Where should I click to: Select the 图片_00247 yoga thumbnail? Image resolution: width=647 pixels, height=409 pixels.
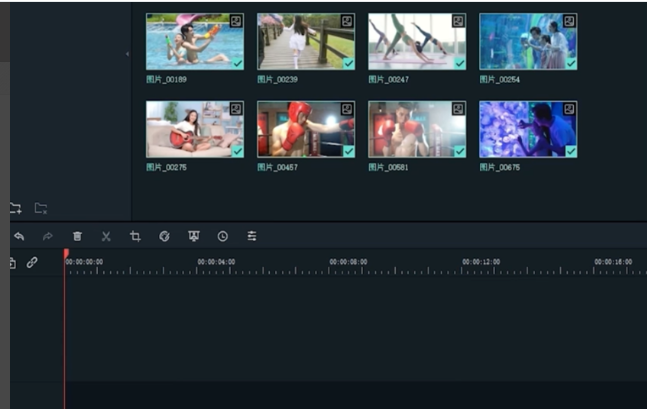point(416,41)
